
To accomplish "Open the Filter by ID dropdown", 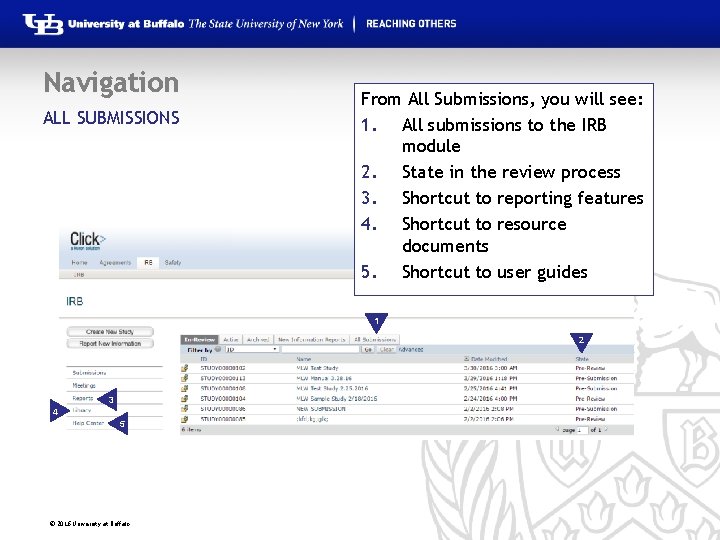I will point(252,349).
